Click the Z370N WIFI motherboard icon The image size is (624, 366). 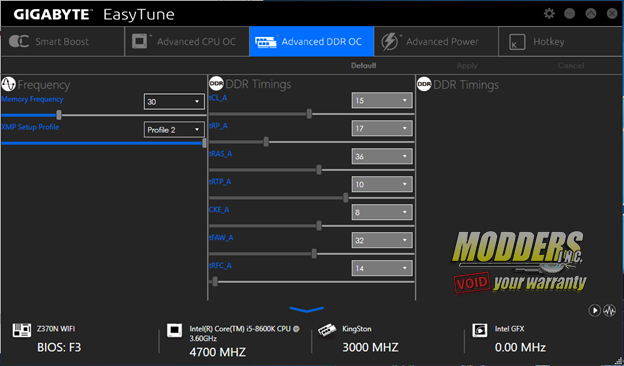pyautogui.click(x=20, y=330)
